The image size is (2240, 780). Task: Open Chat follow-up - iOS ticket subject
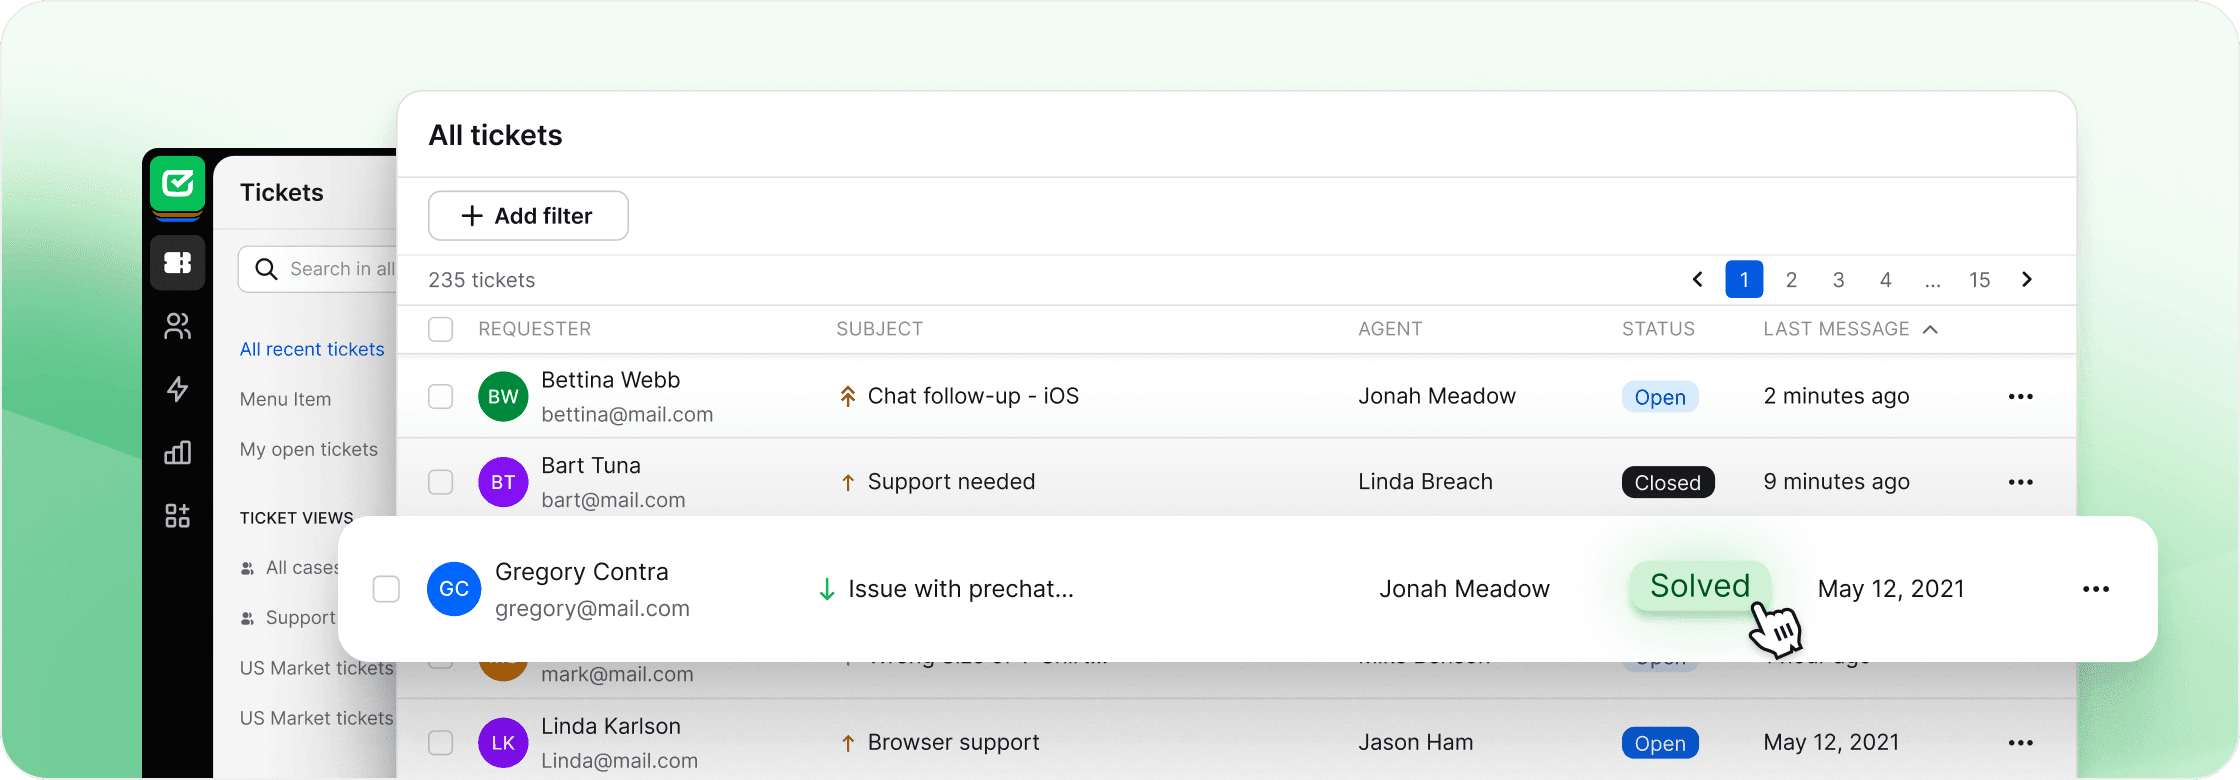(x=973, y=397)
